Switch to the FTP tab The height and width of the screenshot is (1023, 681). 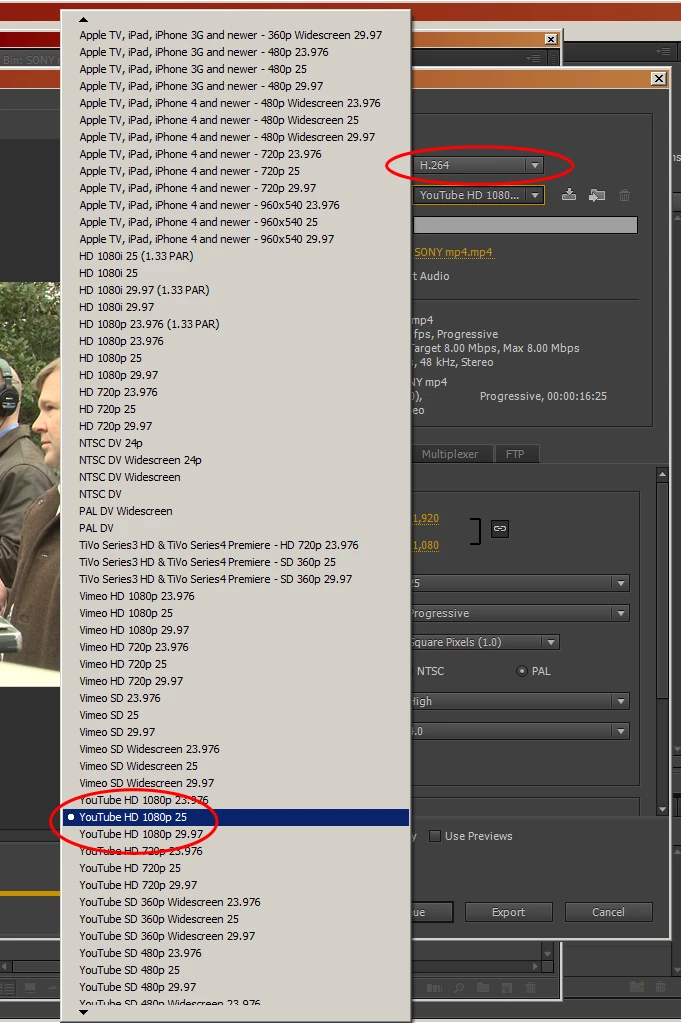pos(515,454)
